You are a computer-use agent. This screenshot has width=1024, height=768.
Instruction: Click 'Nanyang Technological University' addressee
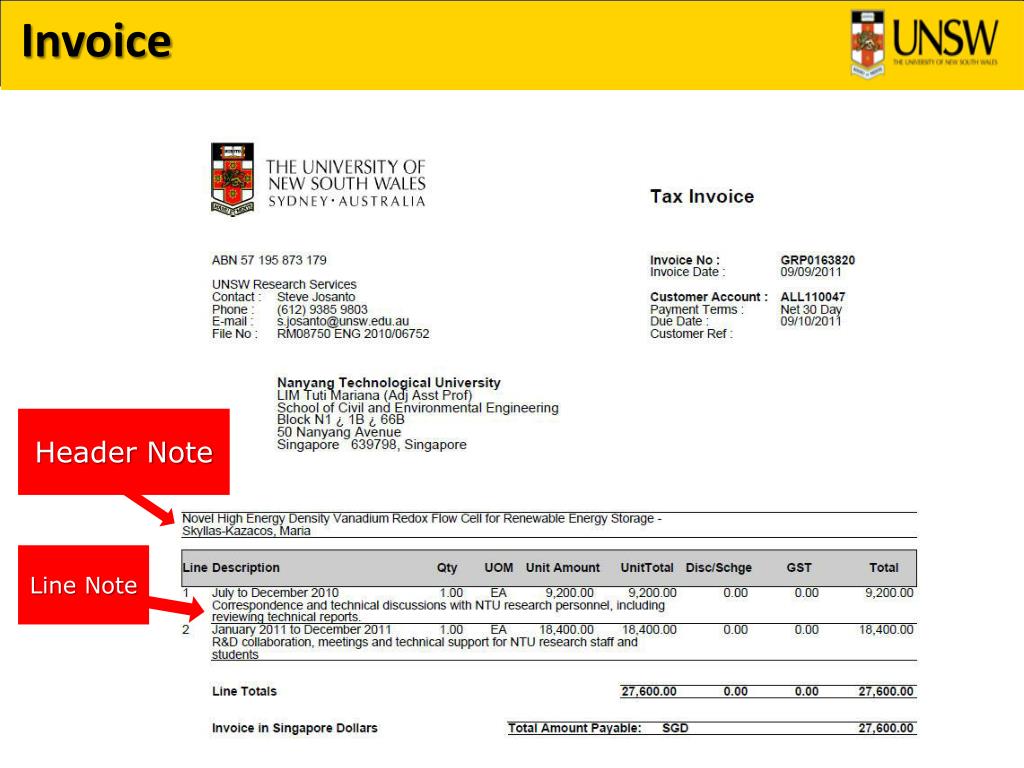click(x=389, y=383)
